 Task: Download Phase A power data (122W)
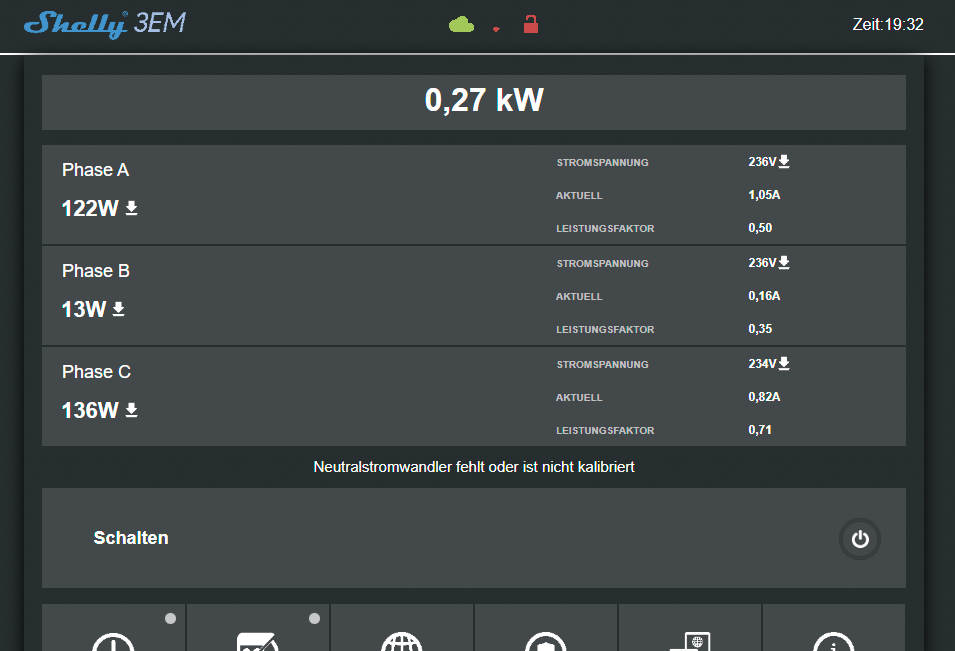(x=132, y=208)
